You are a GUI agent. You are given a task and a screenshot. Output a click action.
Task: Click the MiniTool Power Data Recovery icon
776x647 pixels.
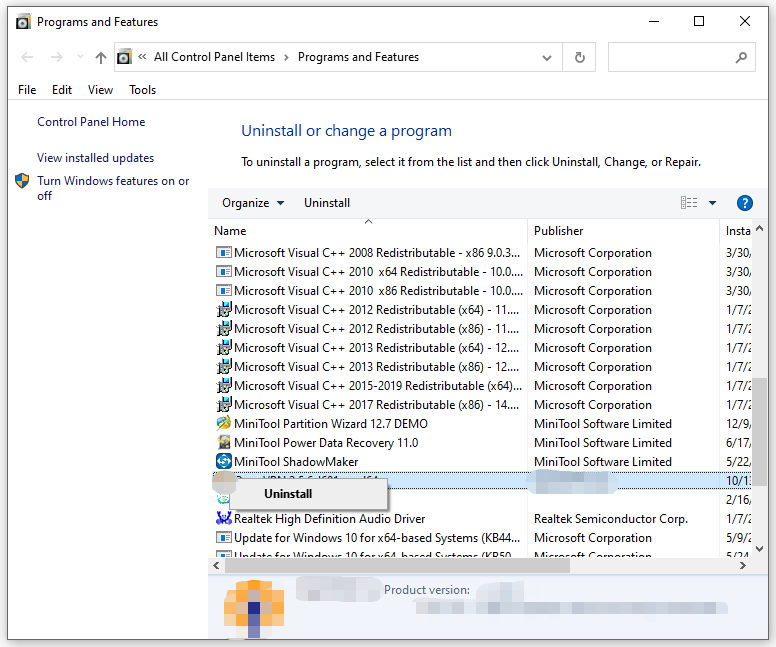[224, 442]
